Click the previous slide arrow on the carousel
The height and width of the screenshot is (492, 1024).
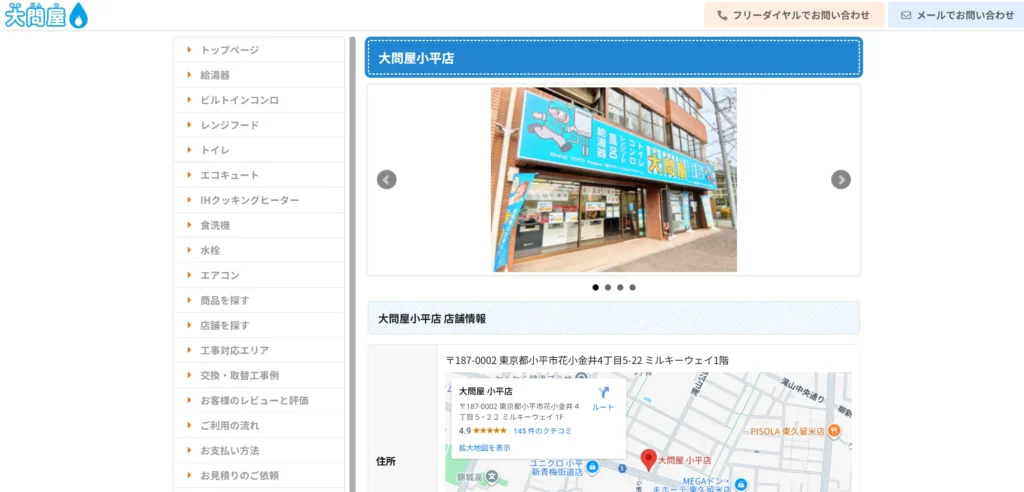387,180
